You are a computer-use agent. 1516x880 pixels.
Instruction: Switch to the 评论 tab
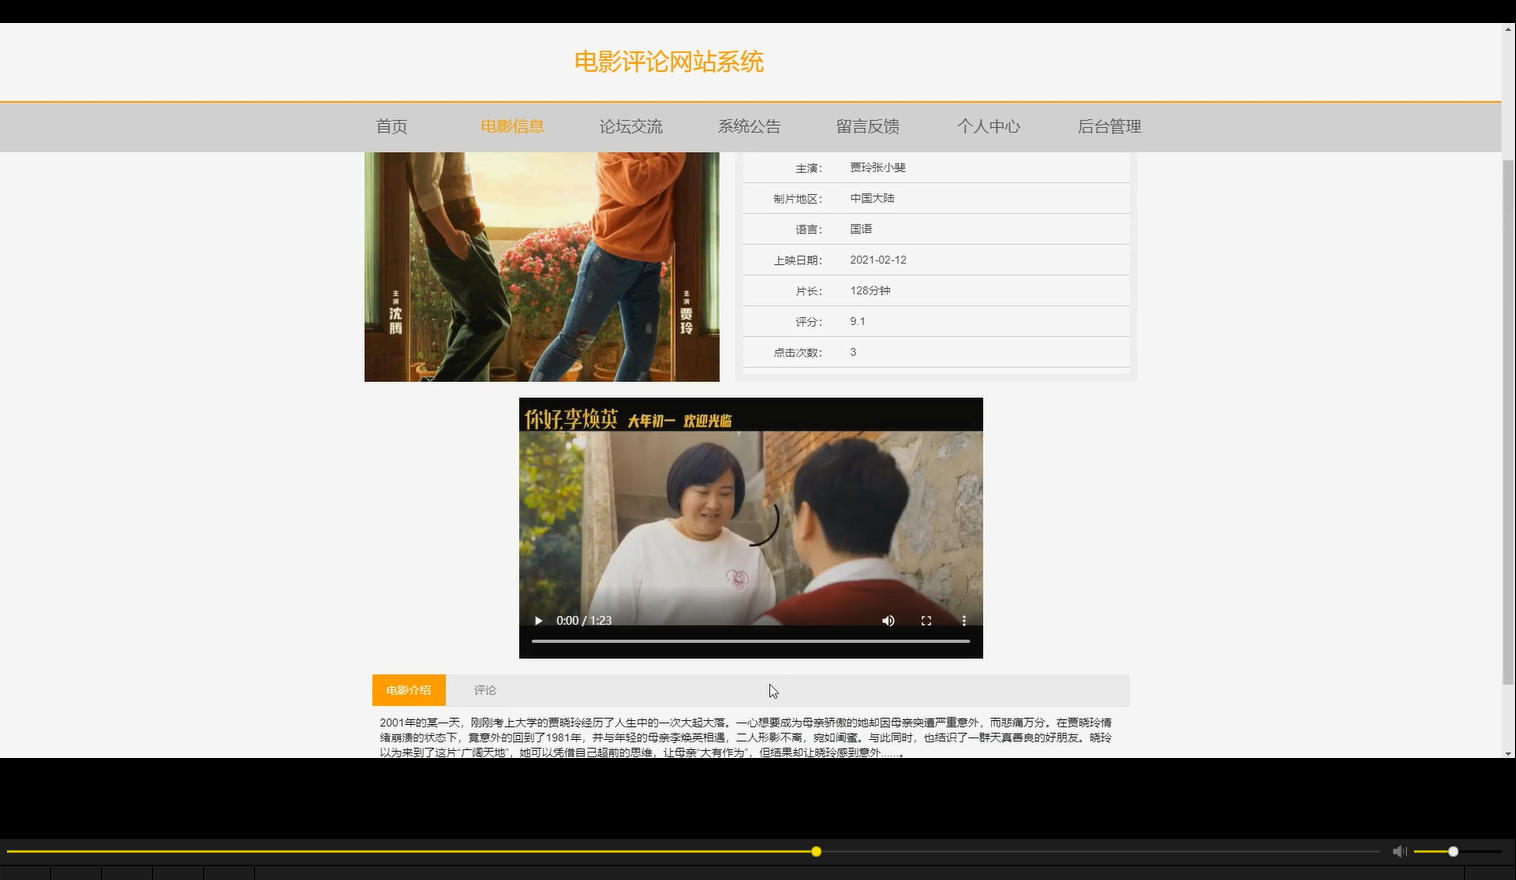pos(485,690)
